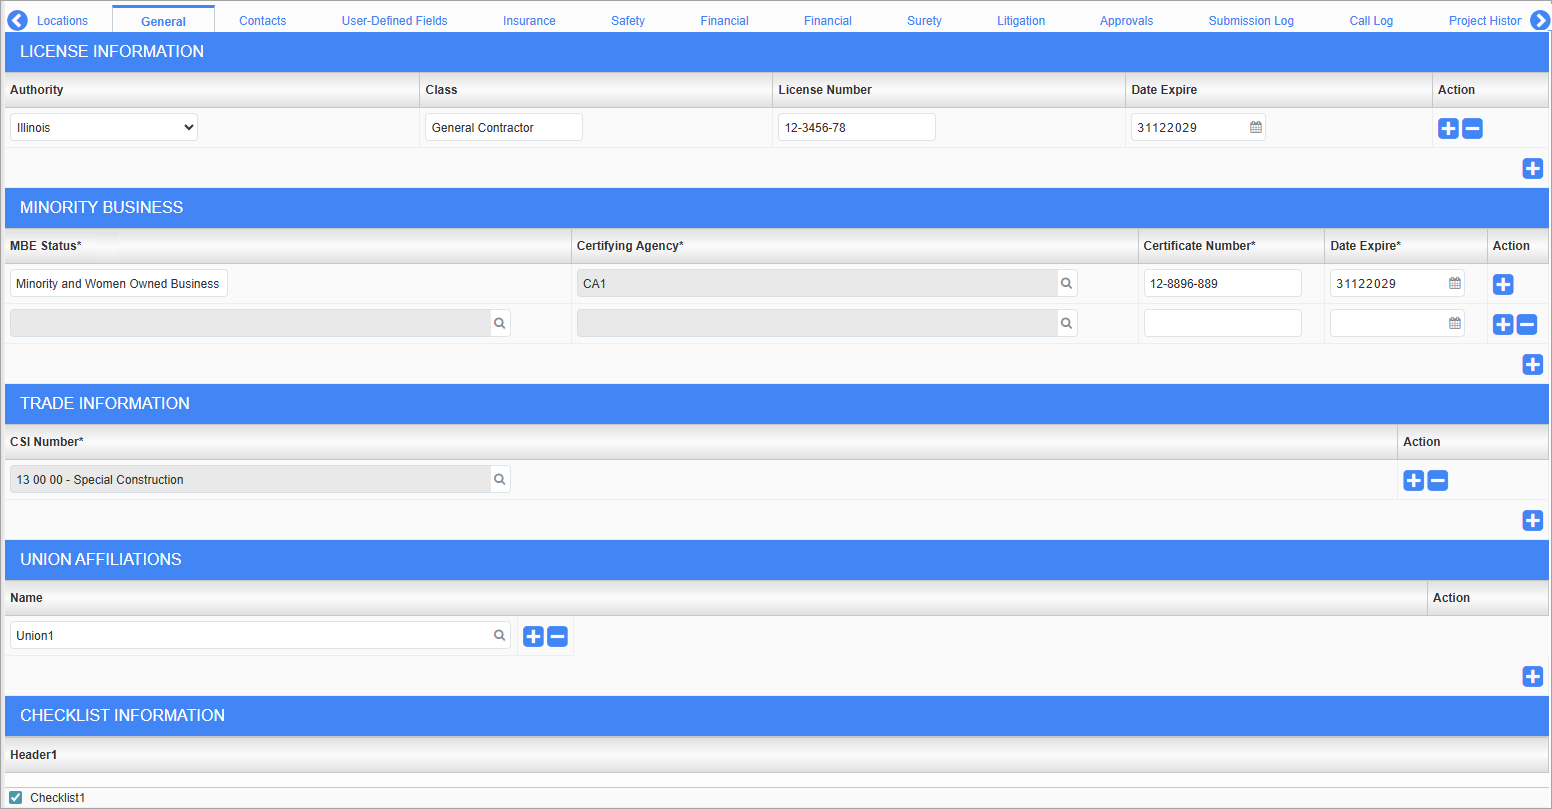
Task: Open calendar in empty Minority Business row
Action: [x=1455, y=323]
